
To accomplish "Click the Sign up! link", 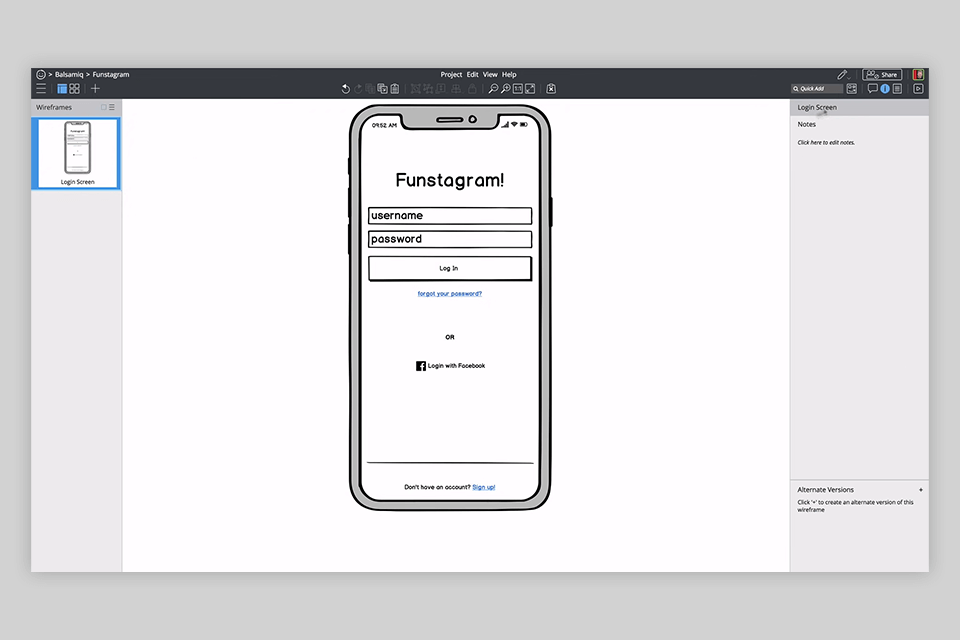I will pyautogui.click(x=484, y=488).
